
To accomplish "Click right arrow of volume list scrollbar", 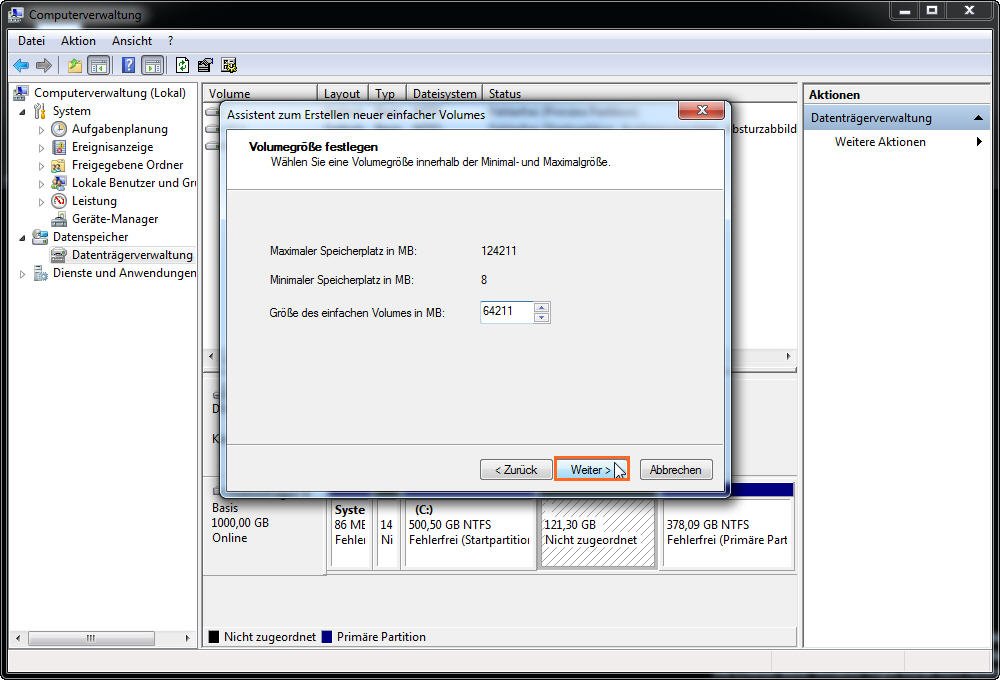I will (x=788, y=357).
